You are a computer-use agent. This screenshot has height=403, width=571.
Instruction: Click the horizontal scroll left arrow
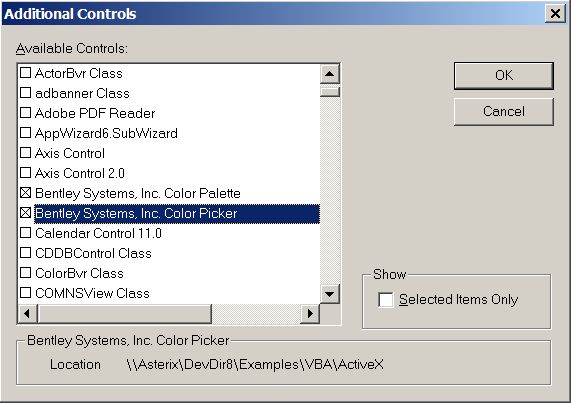27,313
